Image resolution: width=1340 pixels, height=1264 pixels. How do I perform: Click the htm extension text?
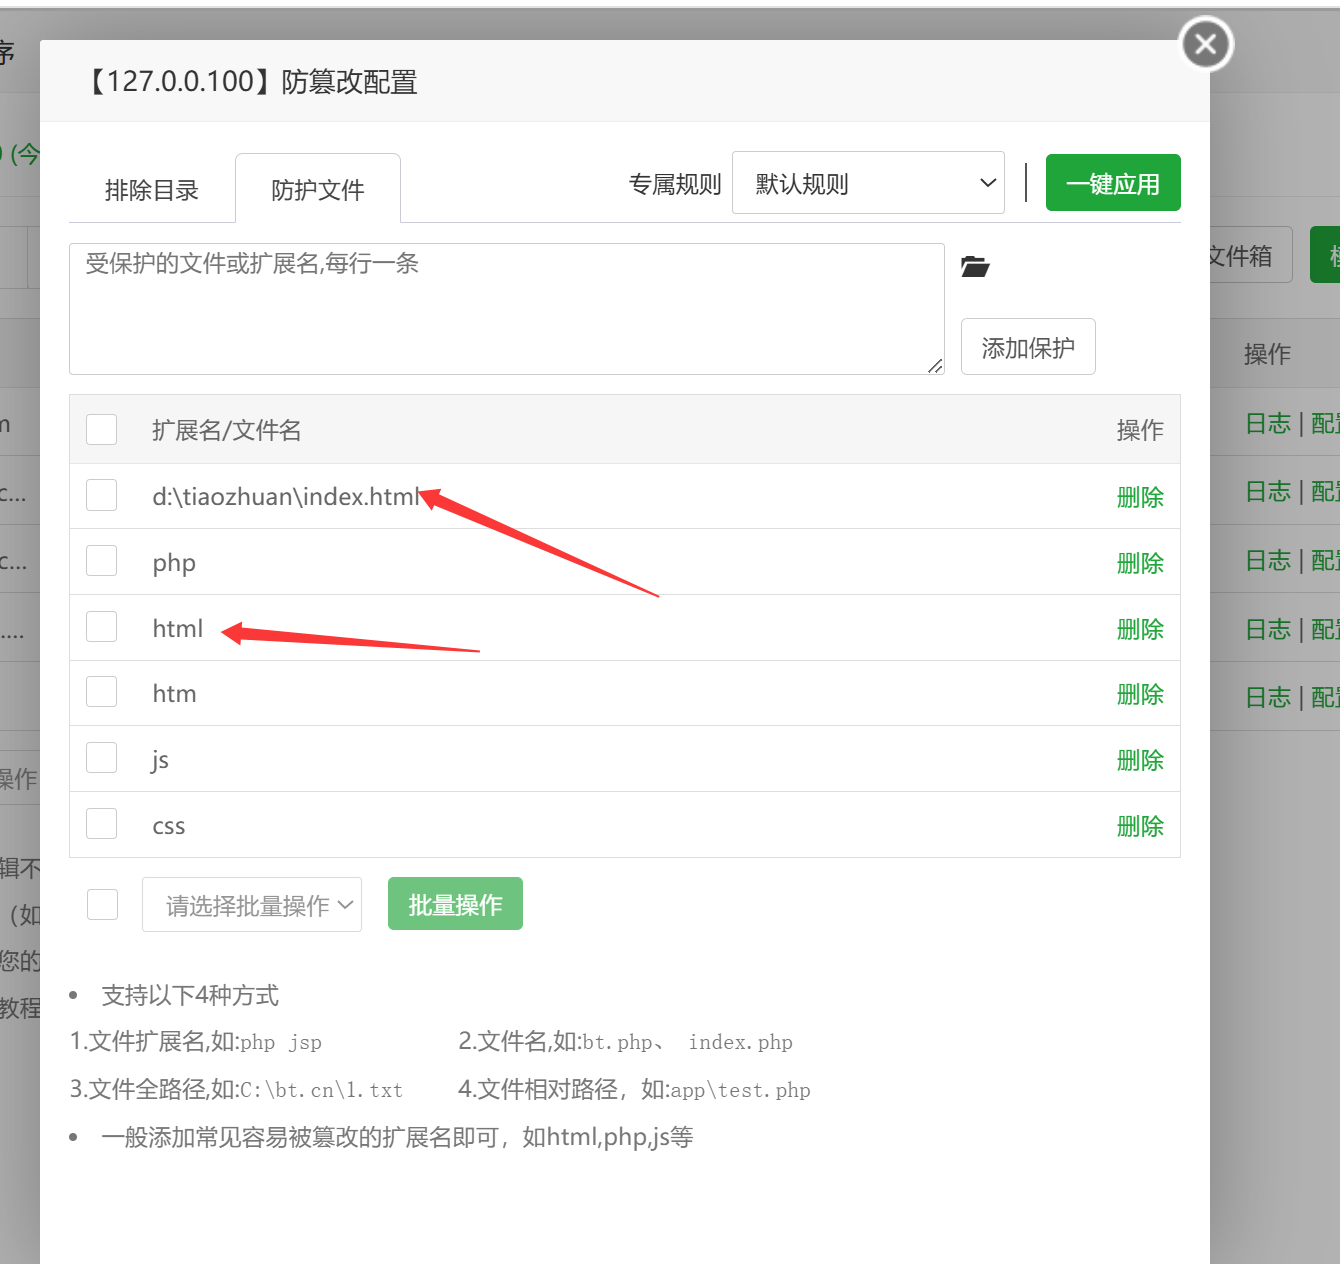click(174, 693)
